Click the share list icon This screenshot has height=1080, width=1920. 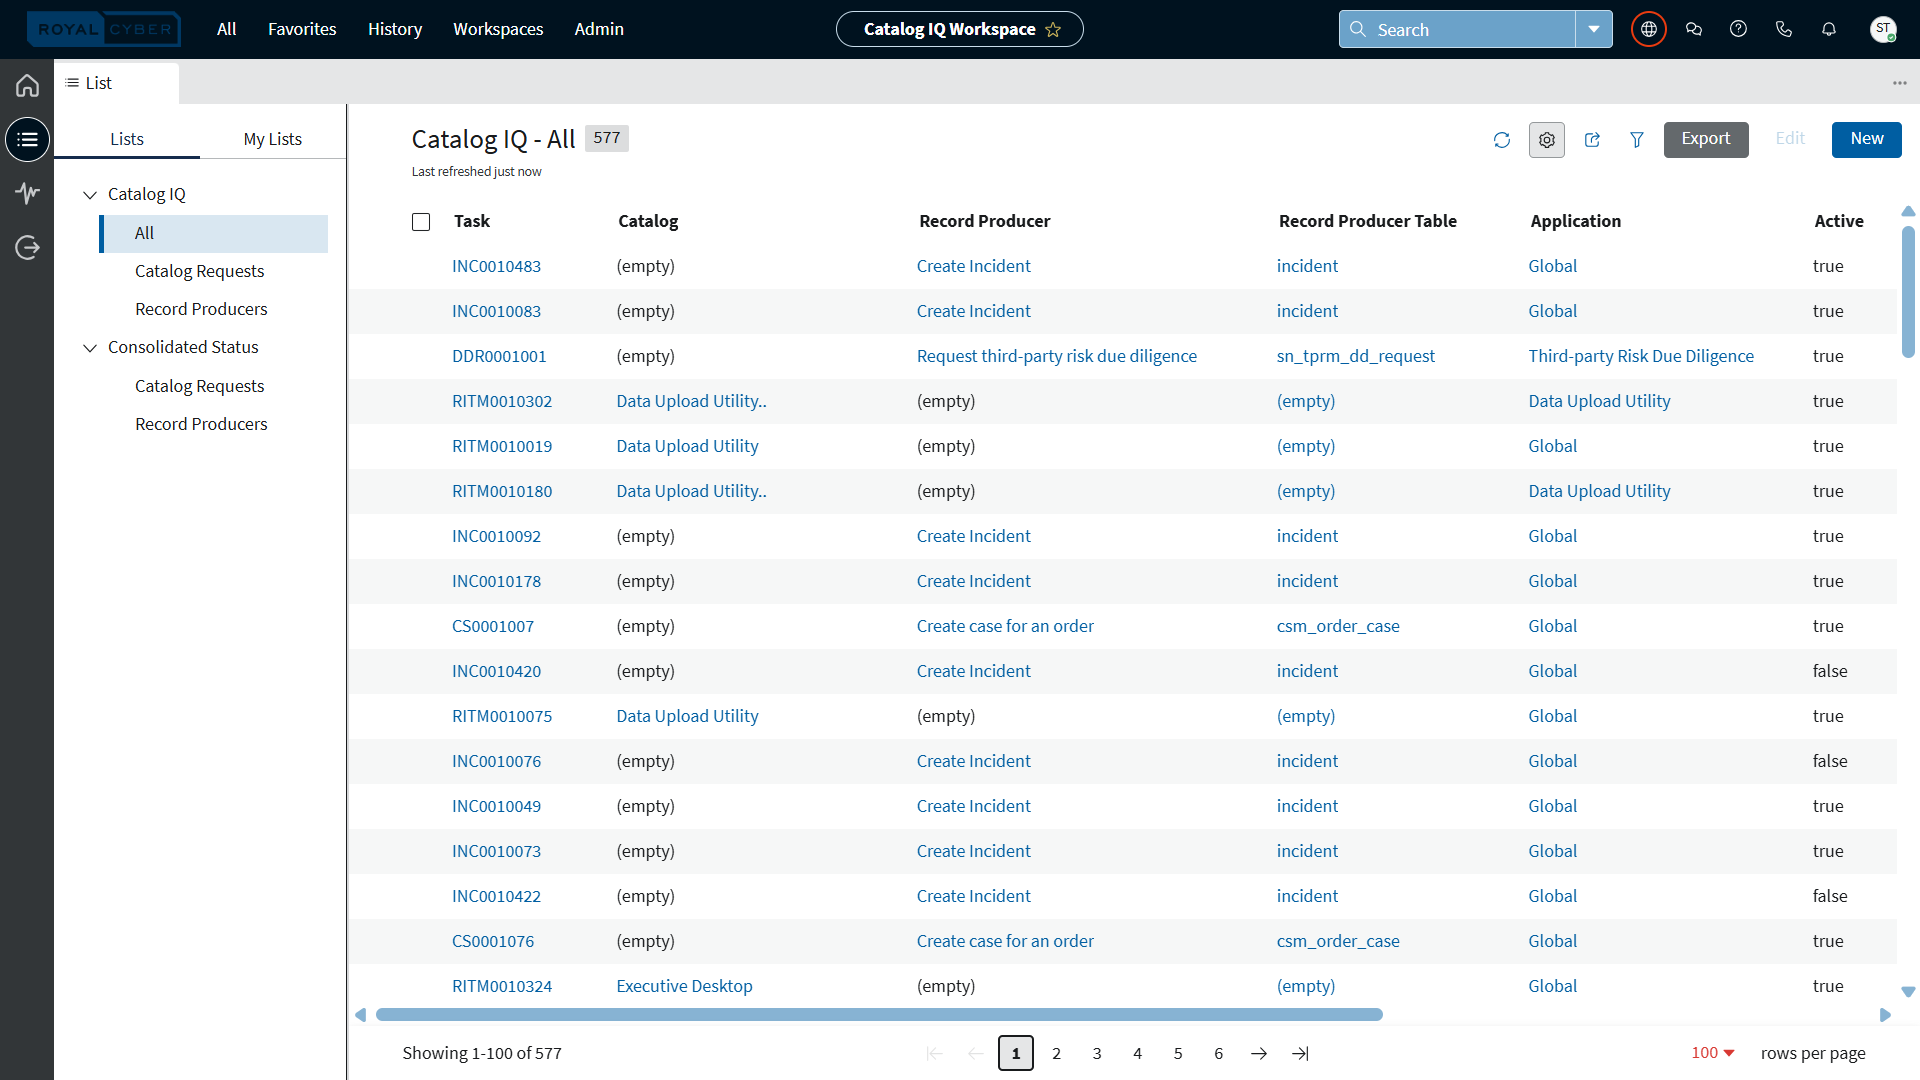1592,140
